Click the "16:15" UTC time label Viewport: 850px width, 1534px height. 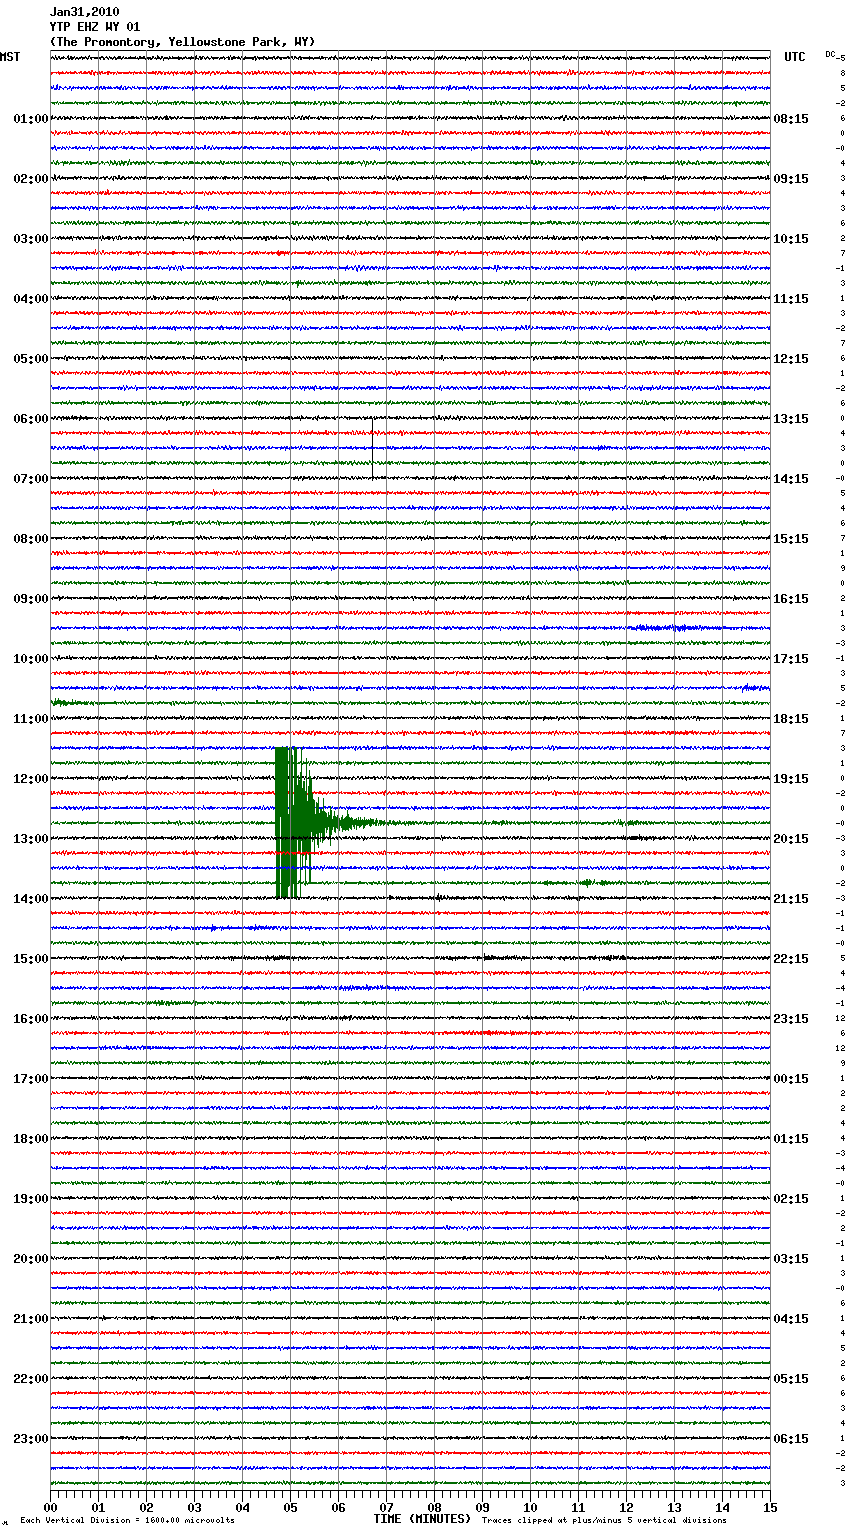pos(791,599)
